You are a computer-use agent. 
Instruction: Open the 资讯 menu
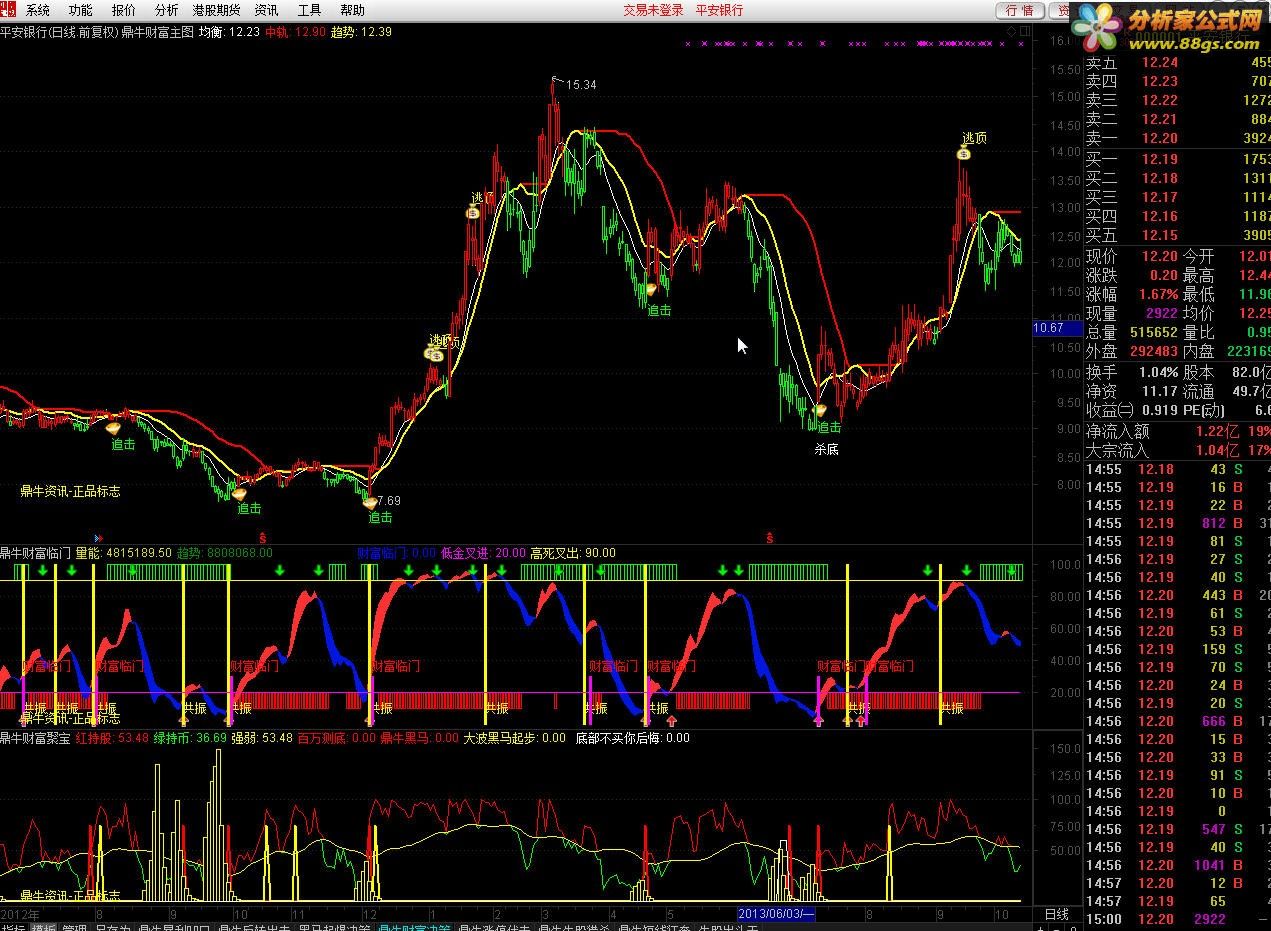tap(266, 10)
